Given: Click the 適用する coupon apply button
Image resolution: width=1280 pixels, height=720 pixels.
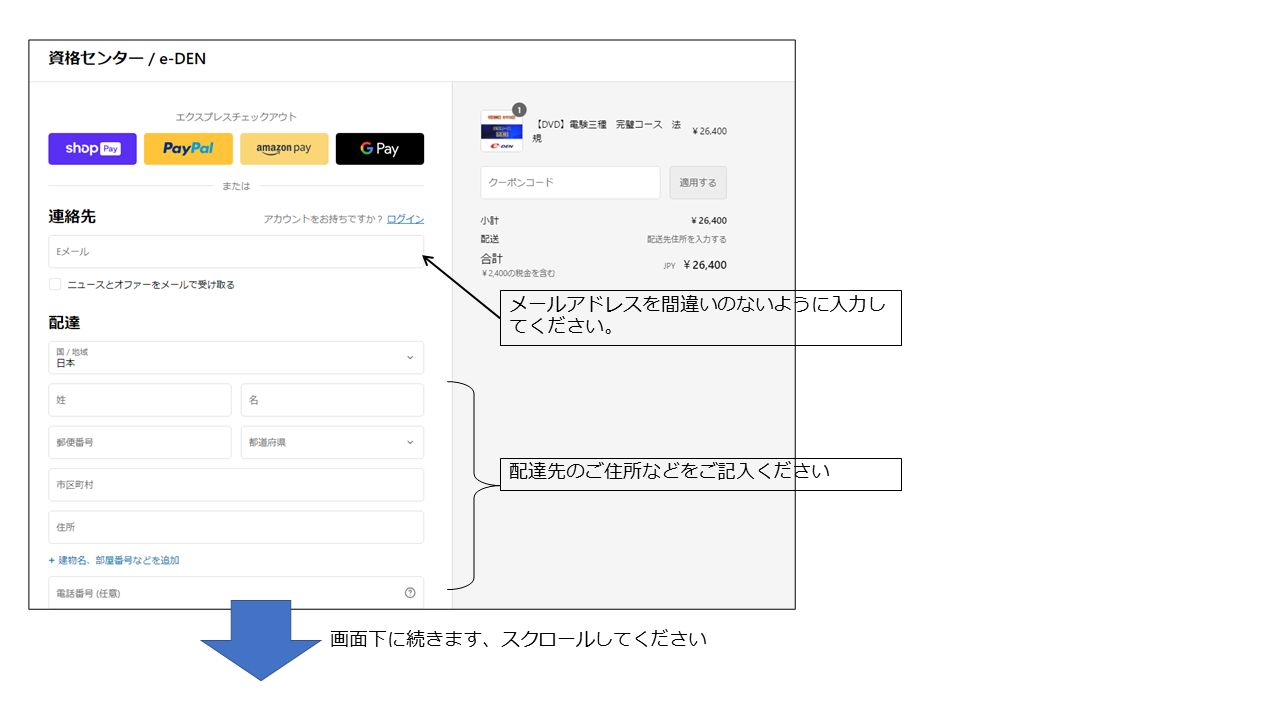Looking at the screenshot, I should click(698, 183).
